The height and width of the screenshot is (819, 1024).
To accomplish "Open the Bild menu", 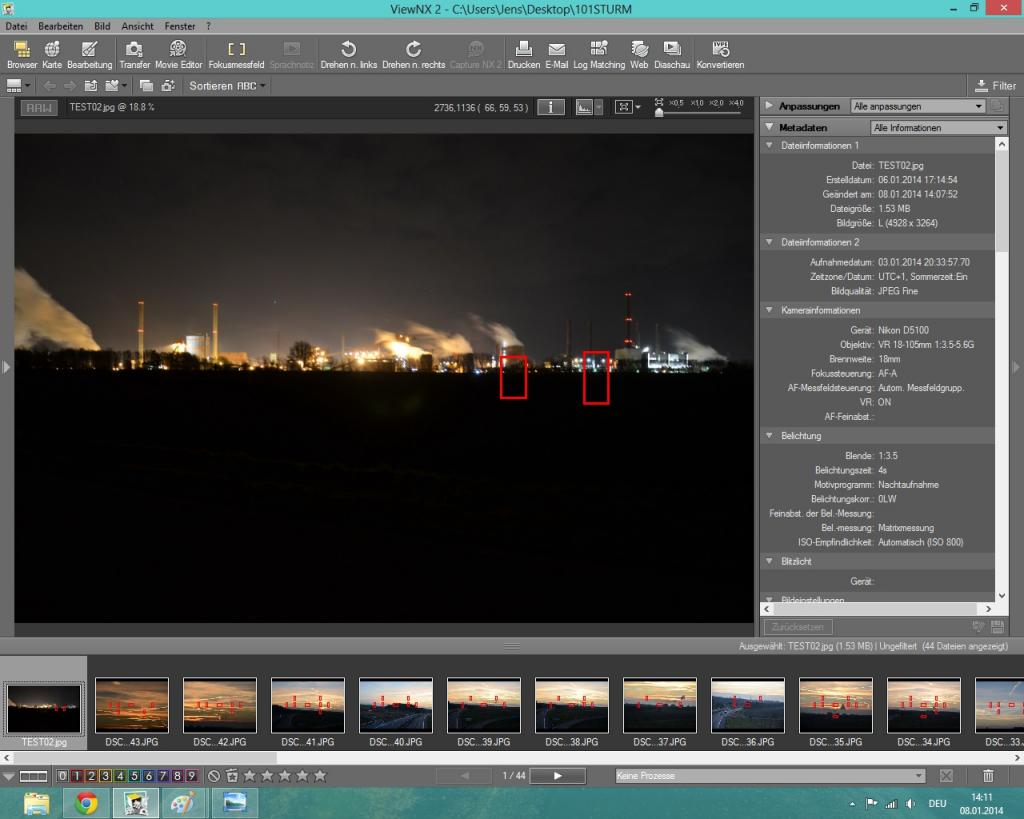I will coord(102,26).
